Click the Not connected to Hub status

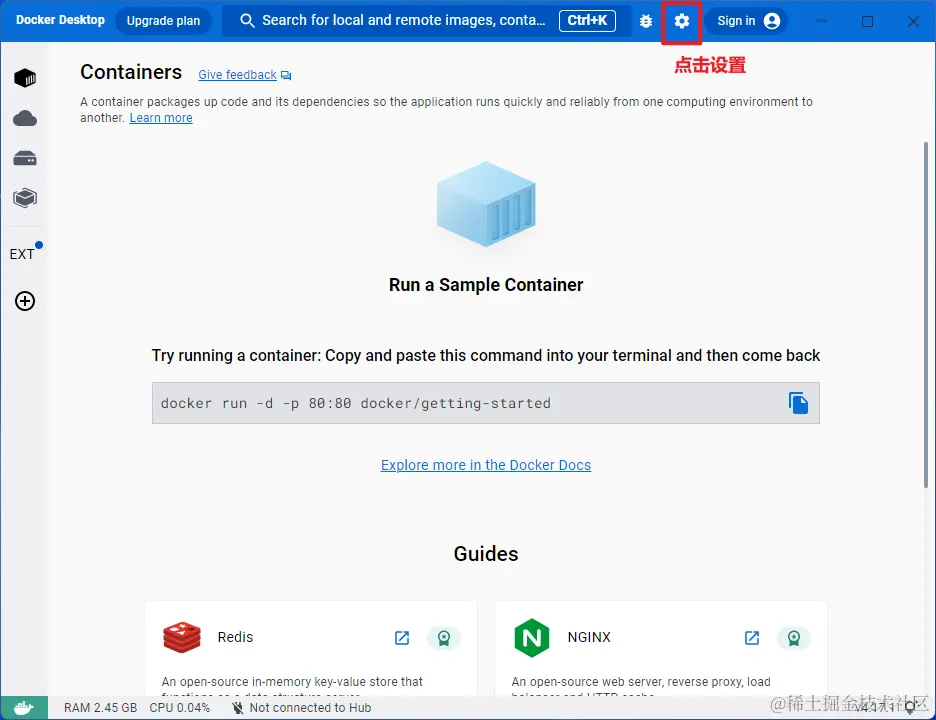click(301, 708)
